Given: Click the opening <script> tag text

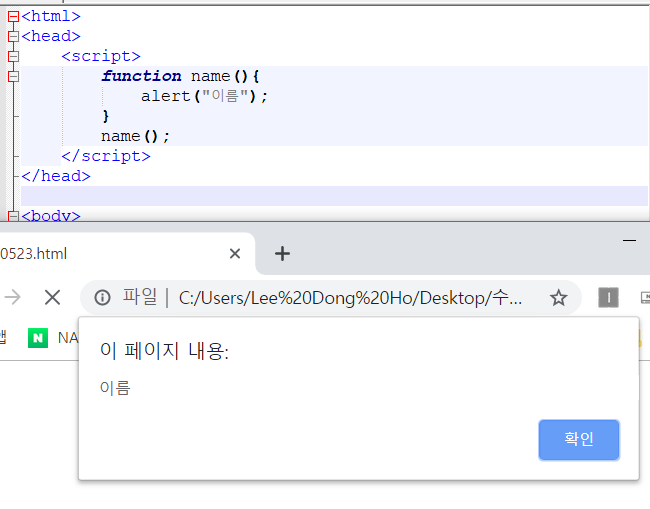Looking at the screenshot, I should (x=101, y=56).
